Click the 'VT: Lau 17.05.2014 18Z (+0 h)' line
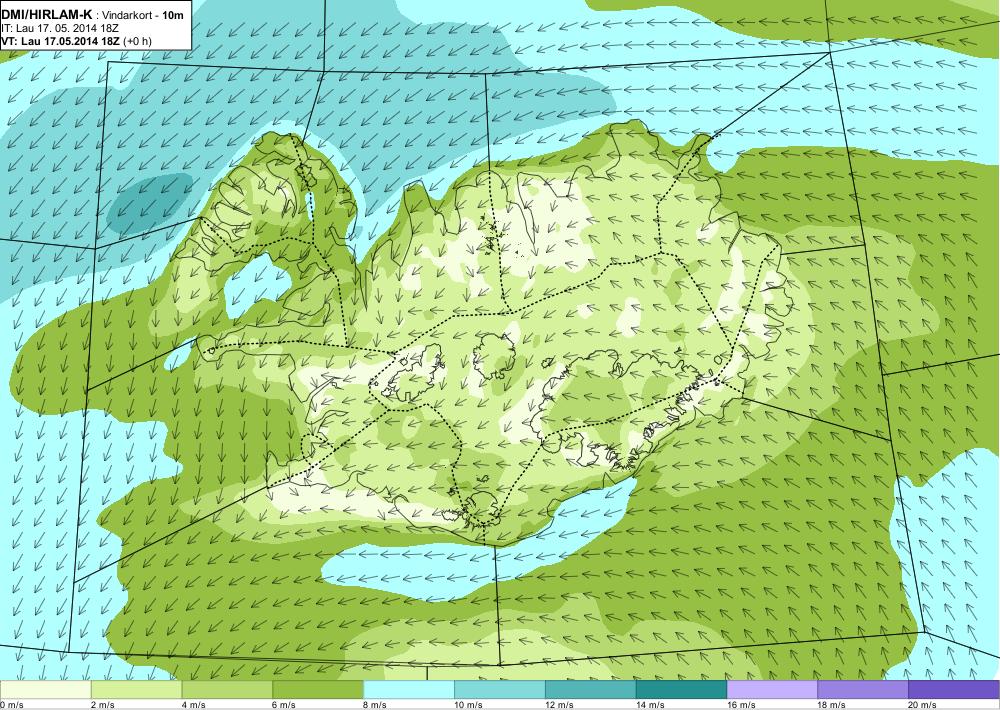 tap(77, 41)
